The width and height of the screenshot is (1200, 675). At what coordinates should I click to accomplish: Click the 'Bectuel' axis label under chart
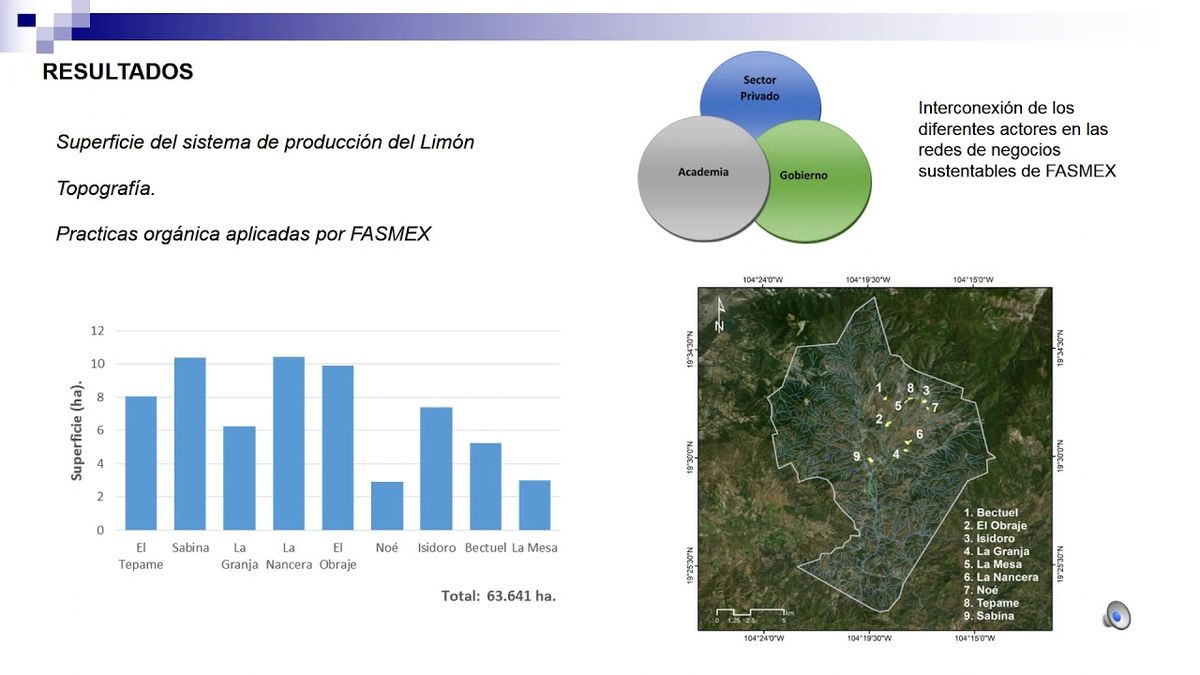tap(485, 548)
